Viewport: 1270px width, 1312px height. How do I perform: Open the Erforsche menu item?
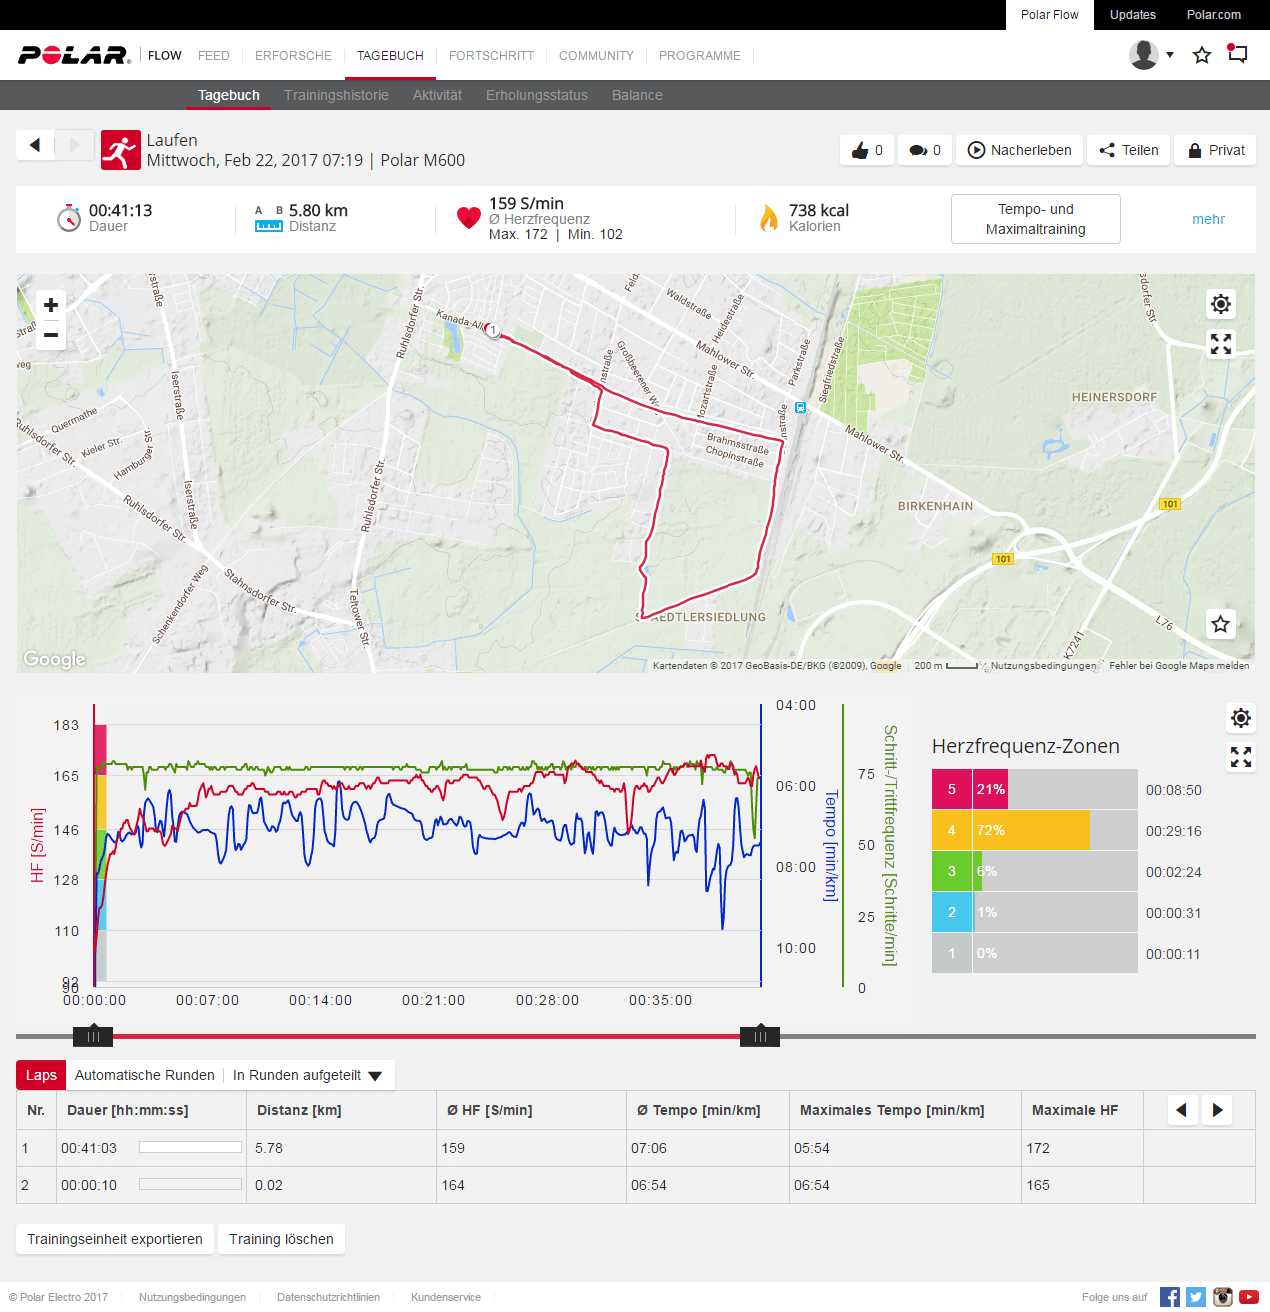(x=293, y=56)
